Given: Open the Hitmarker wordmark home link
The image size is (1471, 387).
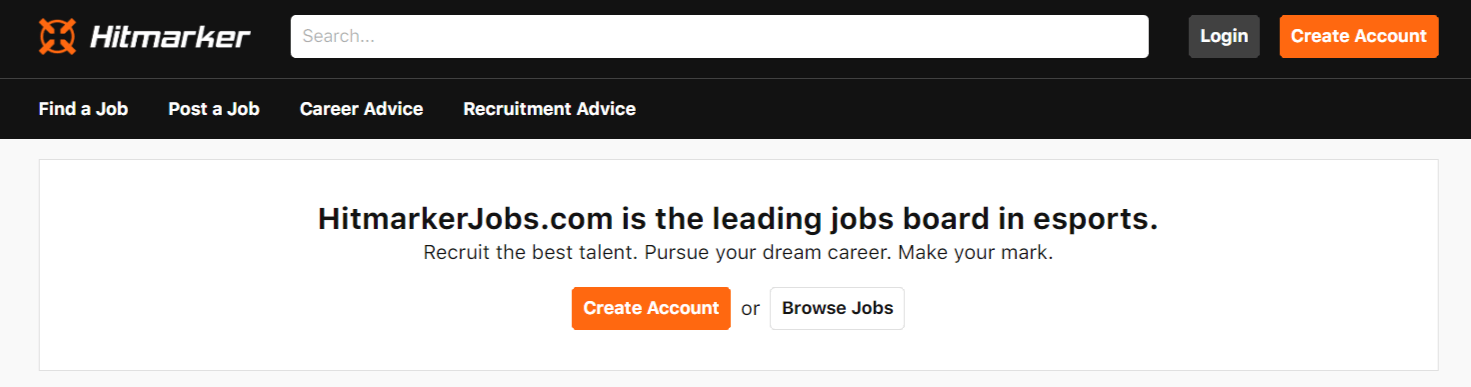Looking at the screenshot, I should (x=170, y=37).
